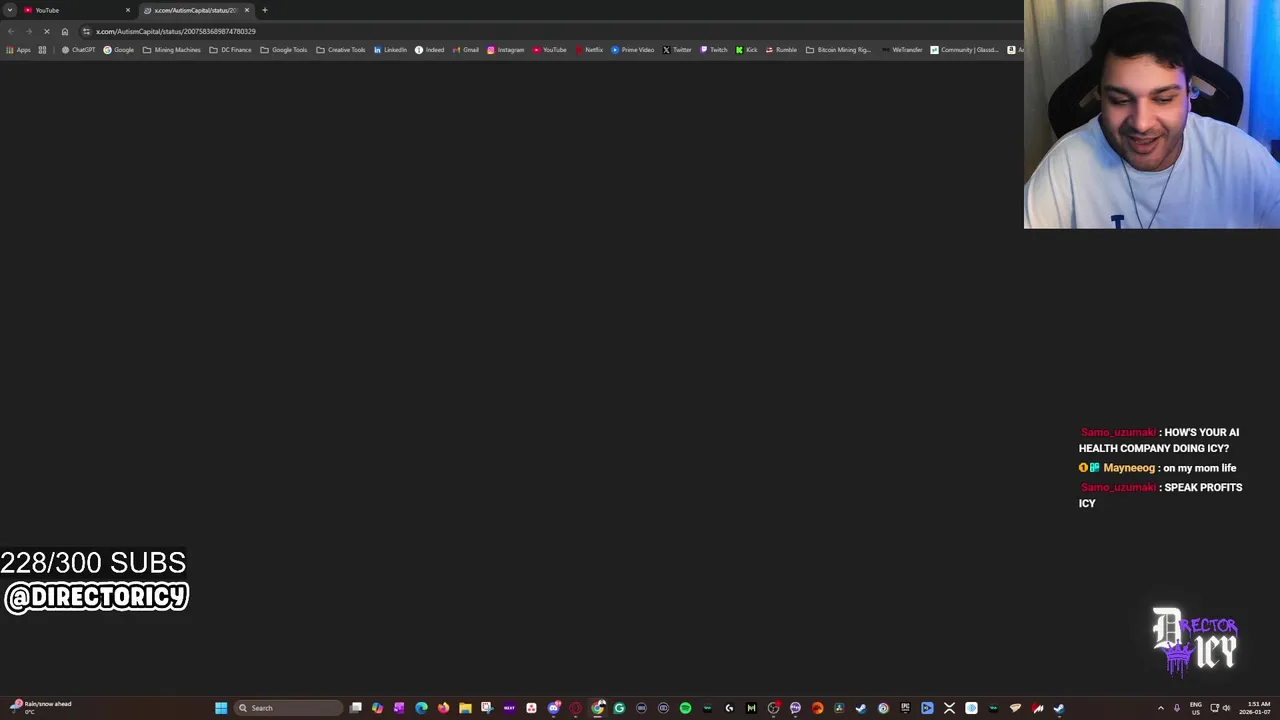Open the Rumble bookmark
The height and width of the screenshot is (720, 1280).
781,50
